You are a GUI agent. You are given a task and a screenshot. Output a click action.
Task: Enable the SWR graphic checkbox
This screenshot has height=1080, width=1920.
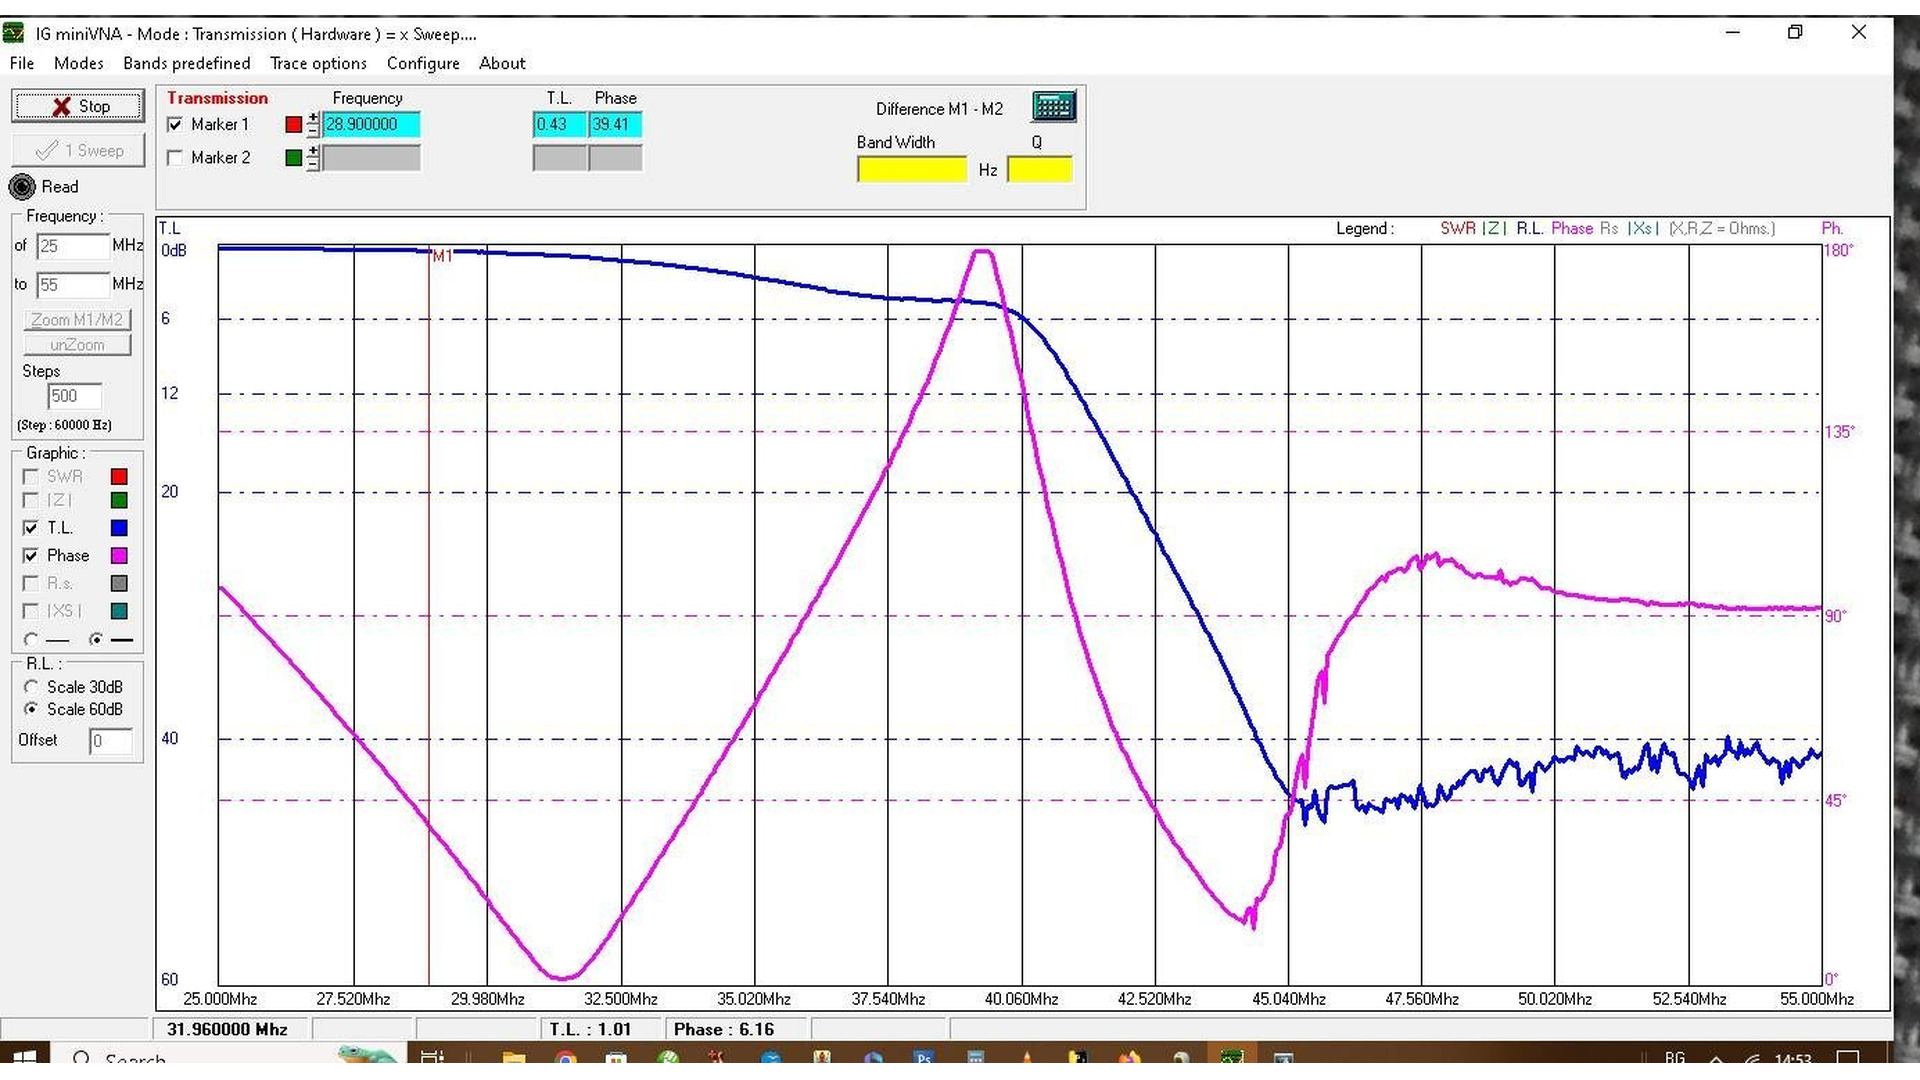coord(31,477)
